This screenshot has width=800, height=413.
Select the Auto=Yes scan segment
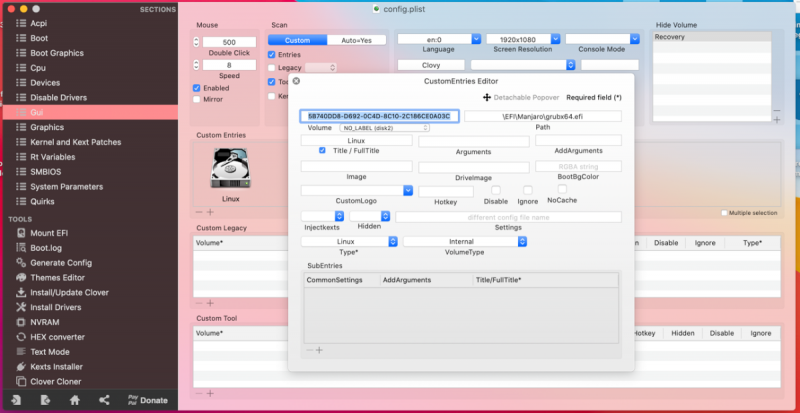pyautogui.click(x=357, y=40)
